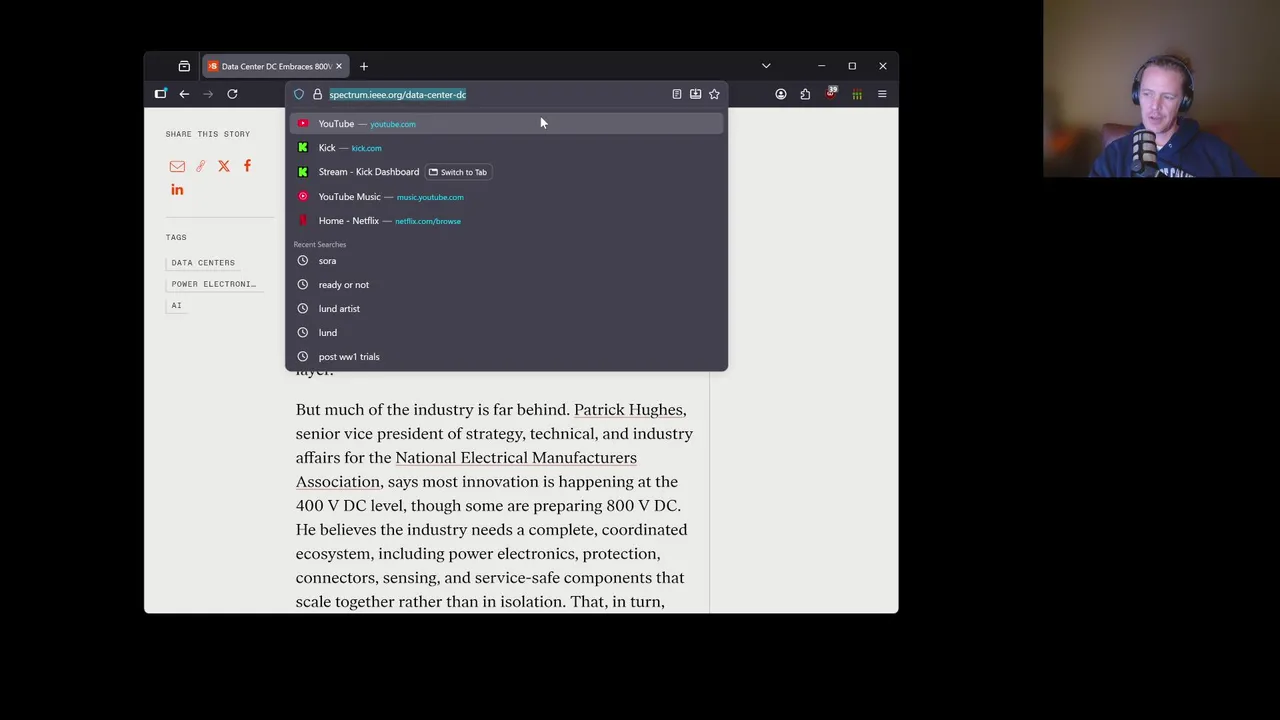Choose recent search 'lund'
This screenshot has width=1280, height=720.
pyautogui.click(x=507, y=333)
